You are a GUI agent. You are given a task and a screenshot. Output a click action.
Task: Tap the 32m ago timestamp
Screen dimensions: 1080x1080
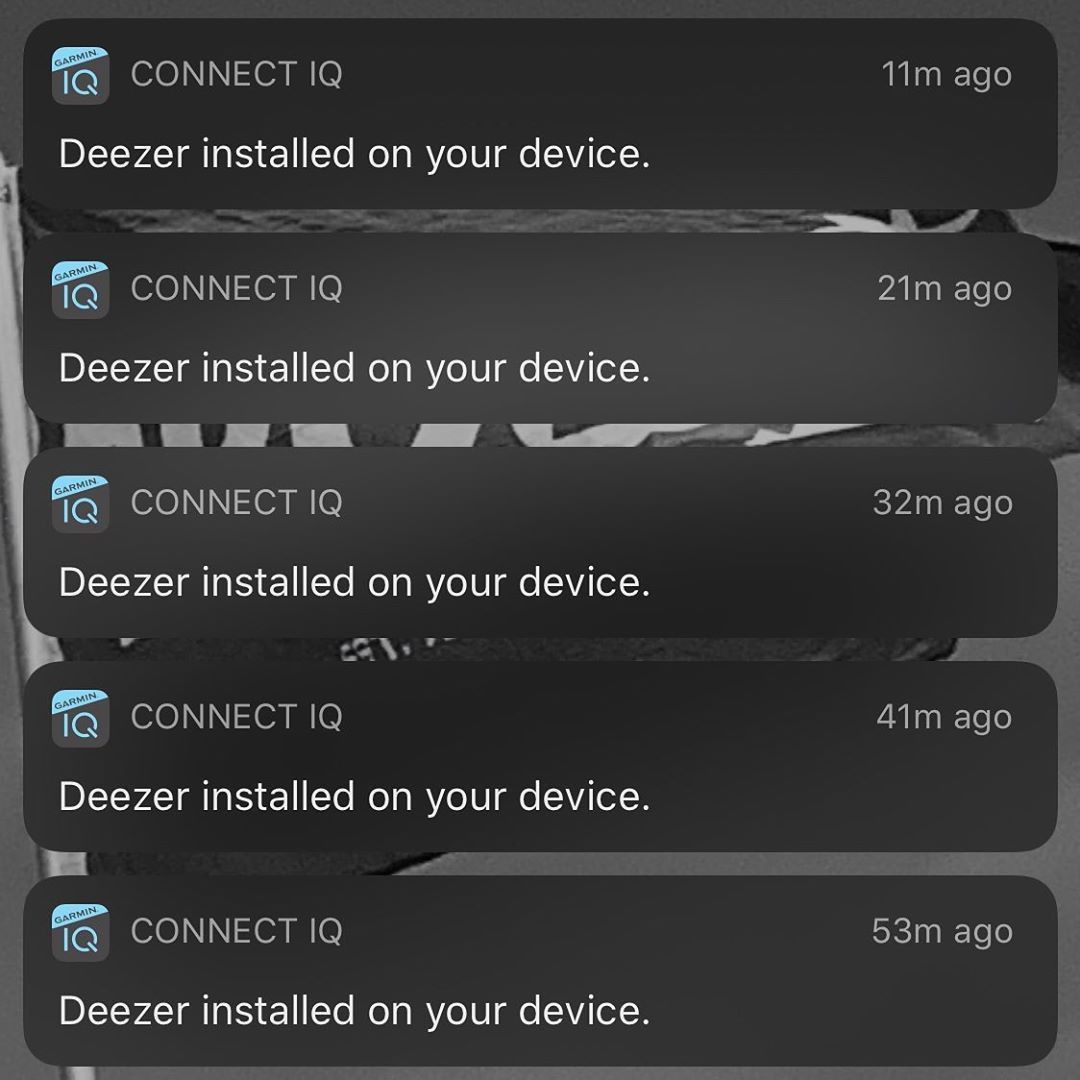(942, 503)
